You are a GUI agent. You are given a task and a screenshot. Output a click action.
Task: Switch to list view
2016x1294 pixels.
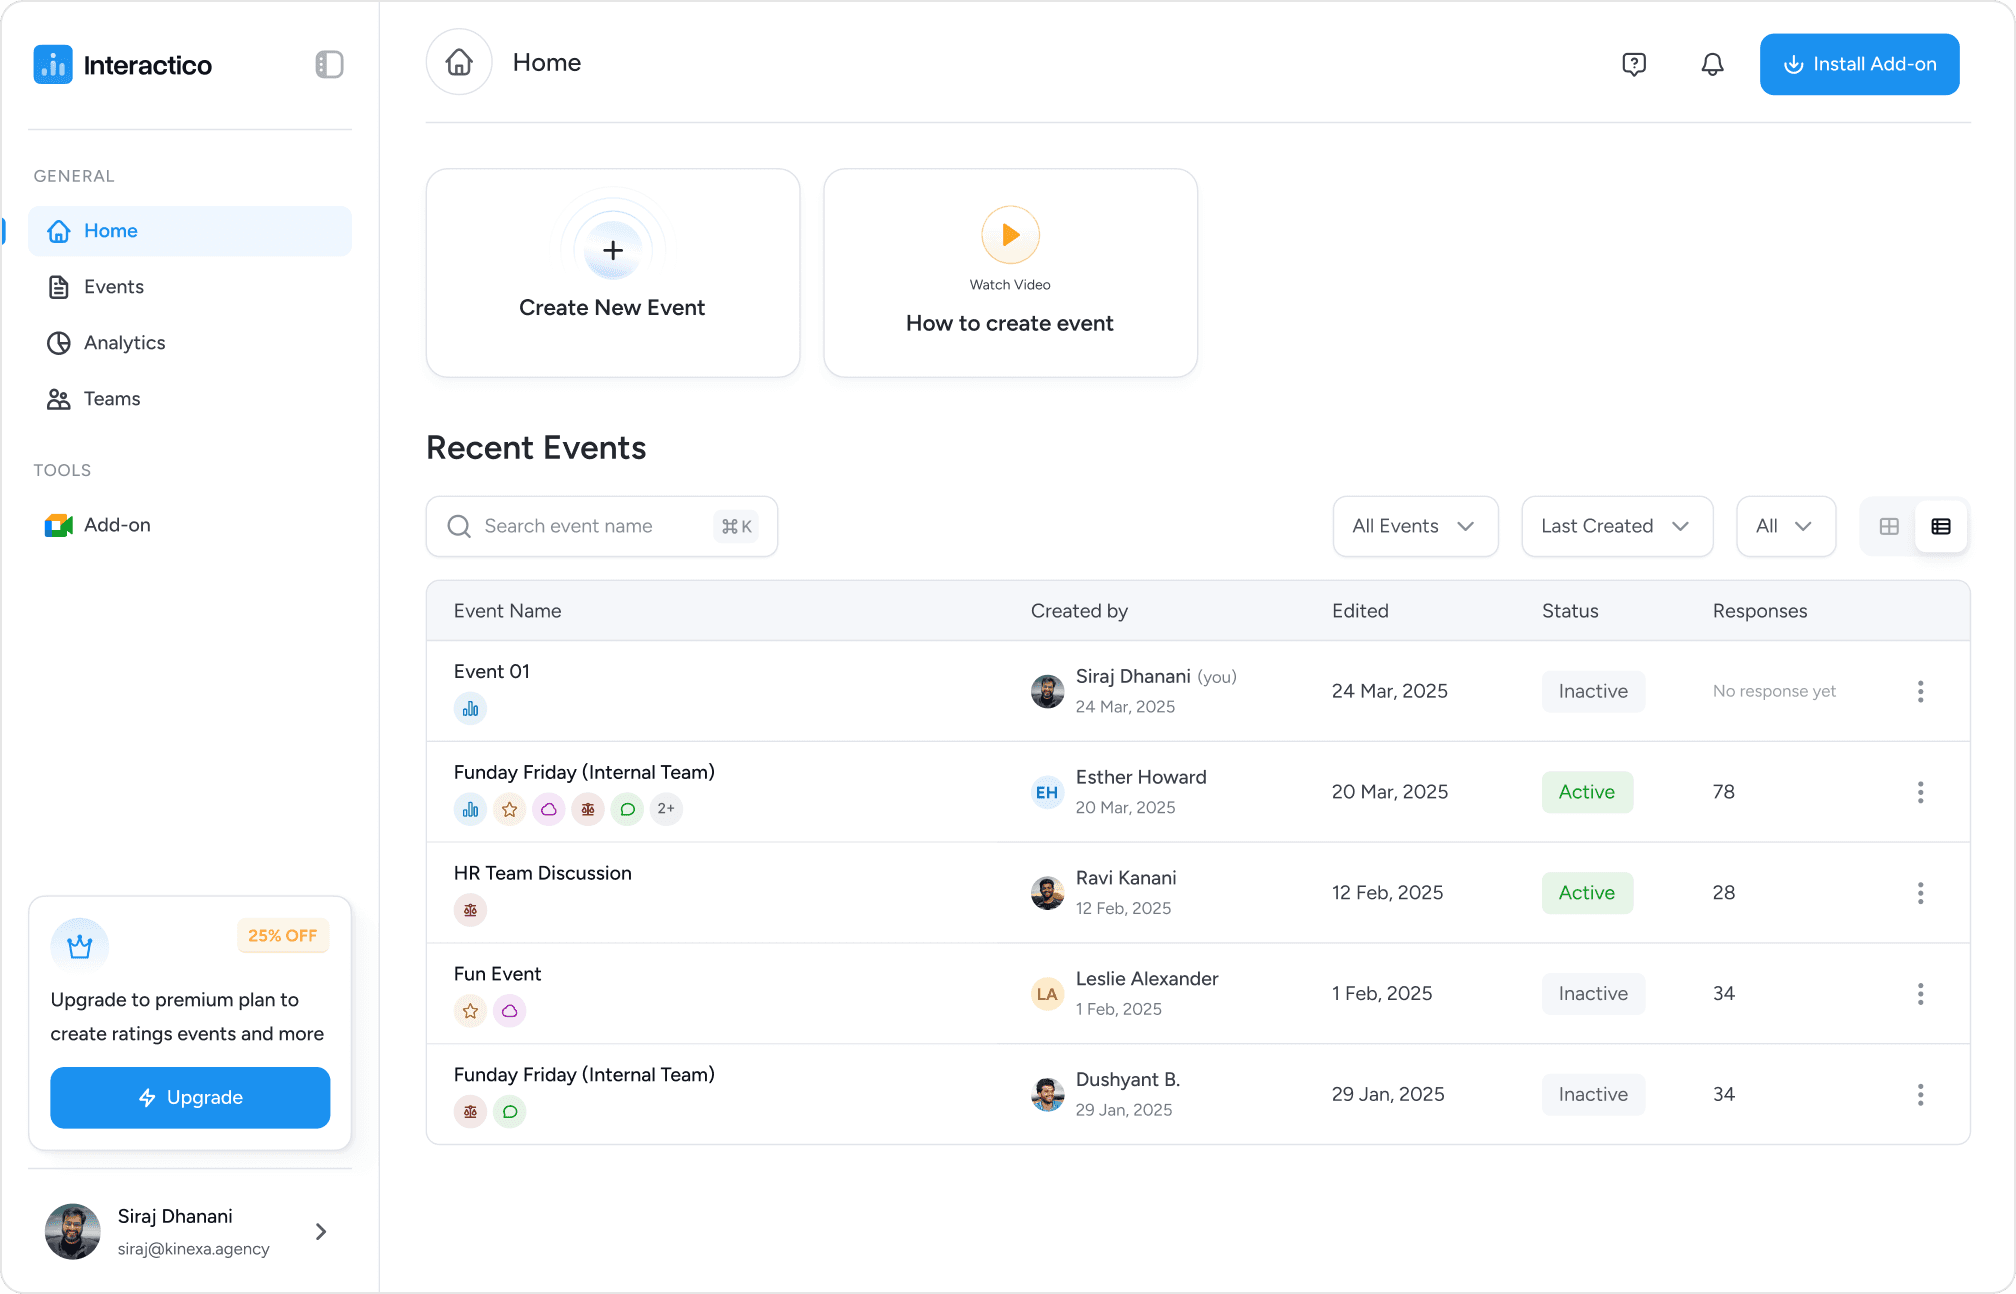pos(1941,527)
